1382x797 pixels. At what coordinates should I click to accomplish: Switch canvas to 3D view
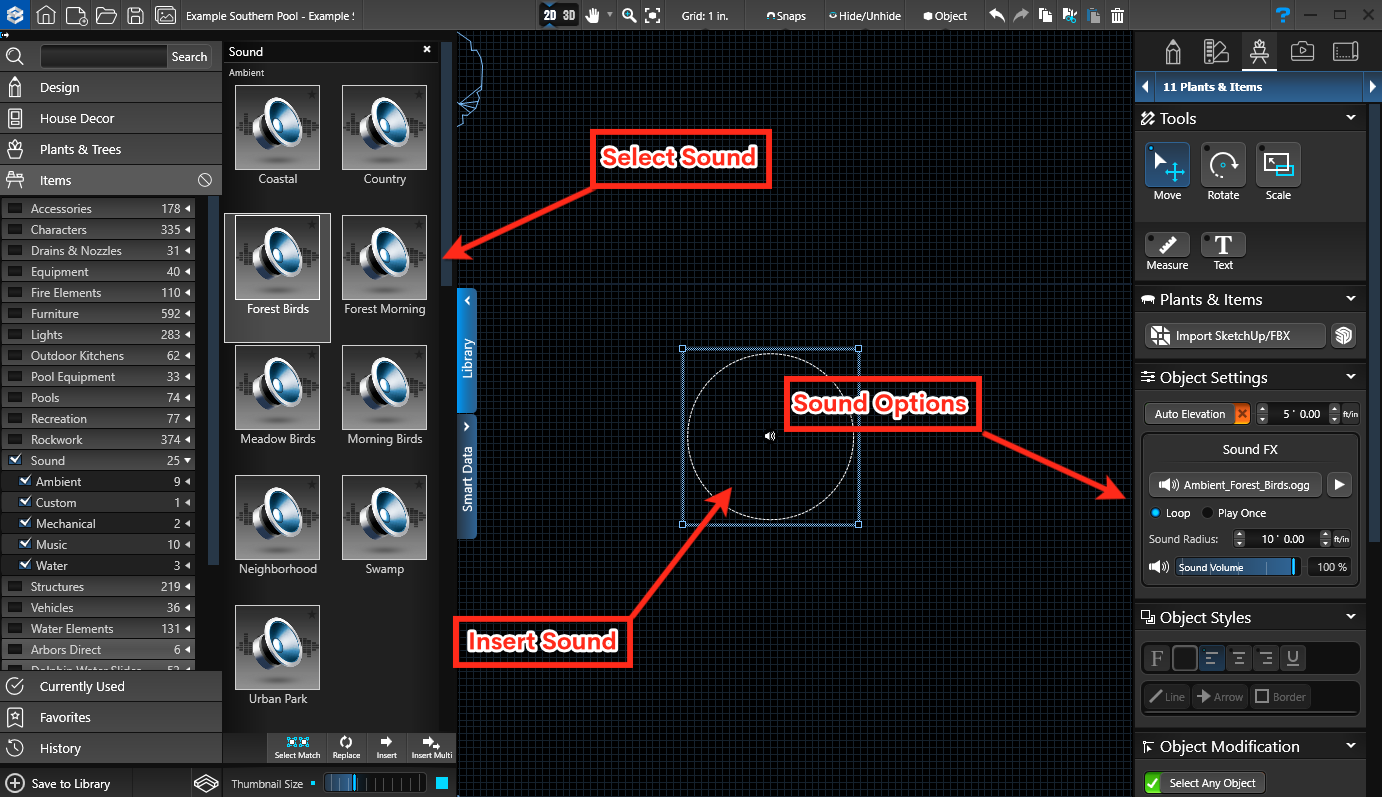(x=570, y=15)
